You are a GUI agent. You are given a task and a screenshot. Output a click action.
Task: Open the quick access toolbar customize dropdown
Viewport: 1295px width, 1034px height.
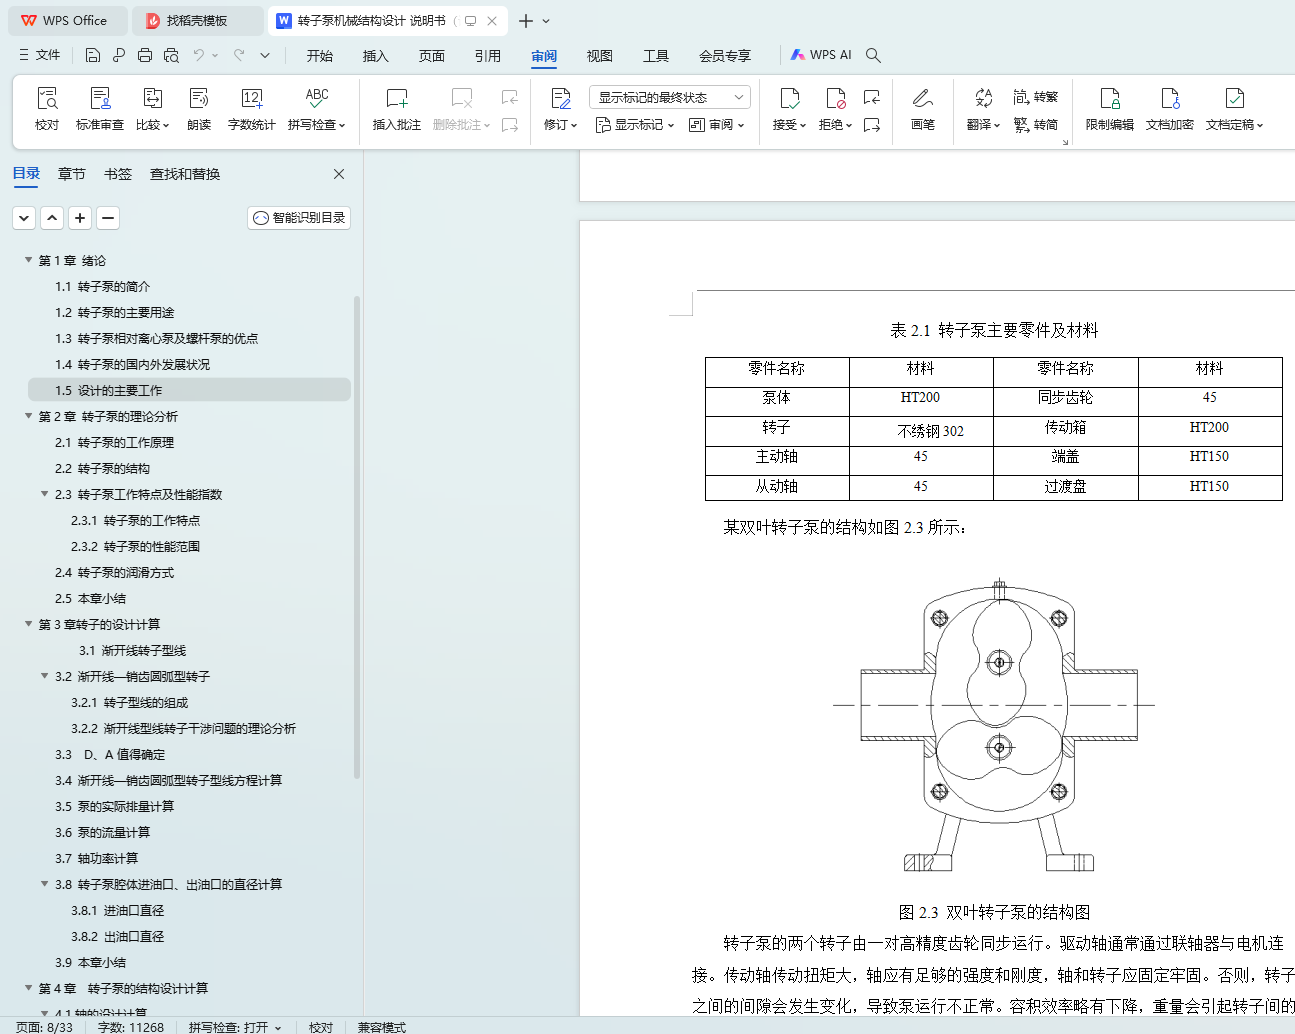pos(265,55)
